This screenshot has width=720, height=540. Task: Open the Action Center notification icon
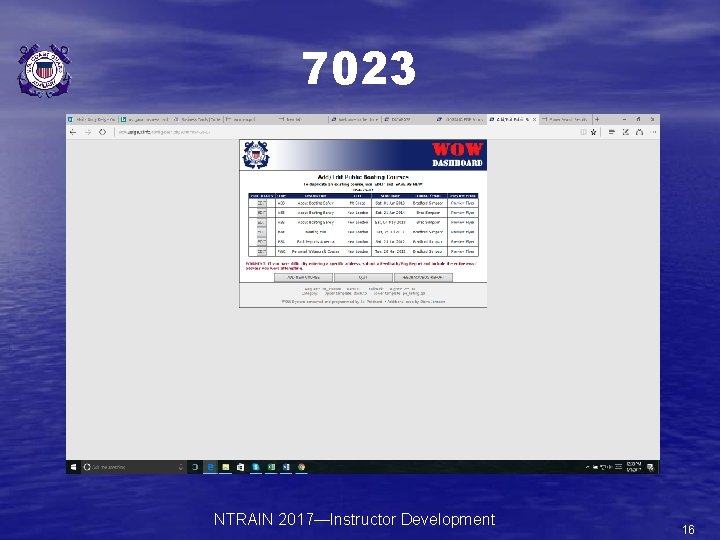click(651, 467)
